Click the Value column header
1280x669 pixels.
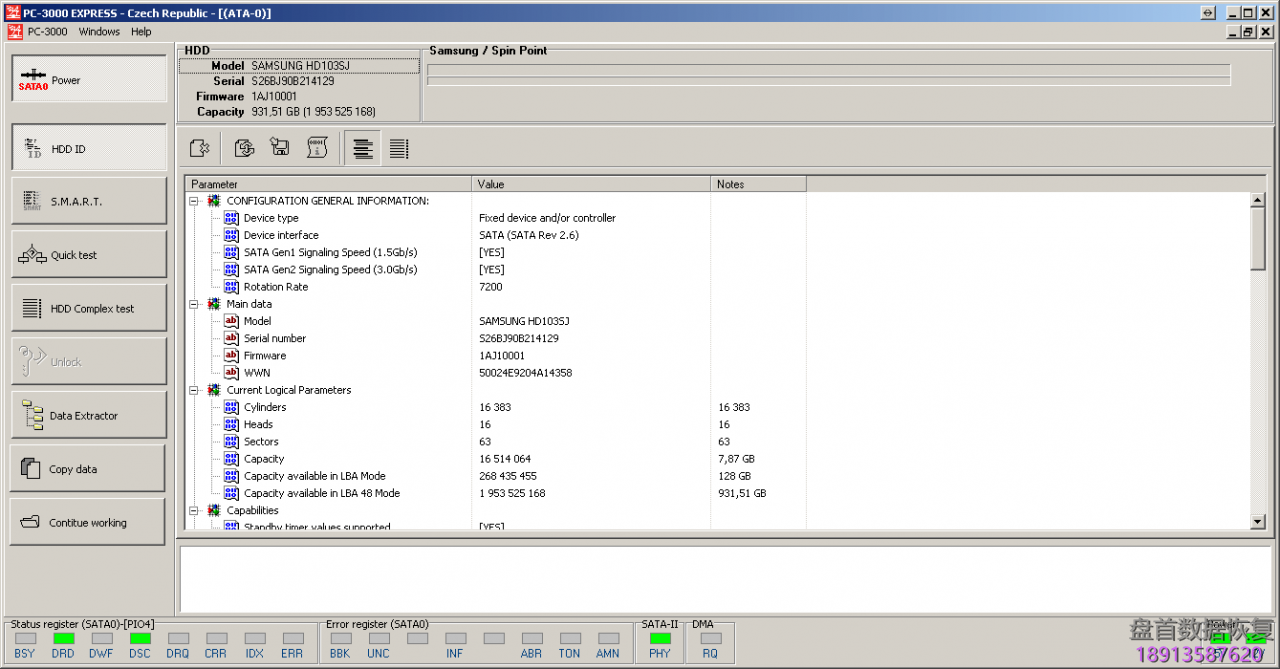point(590,184)
